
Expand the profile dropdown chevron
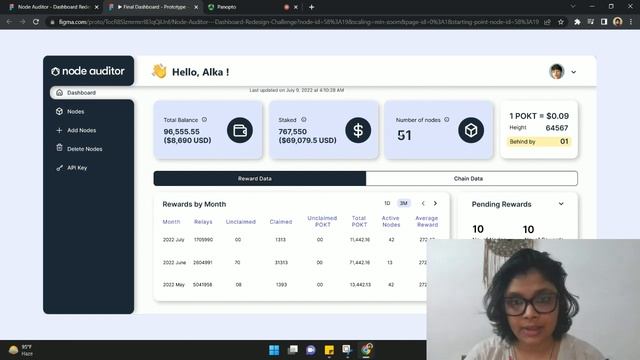(573, 72)
